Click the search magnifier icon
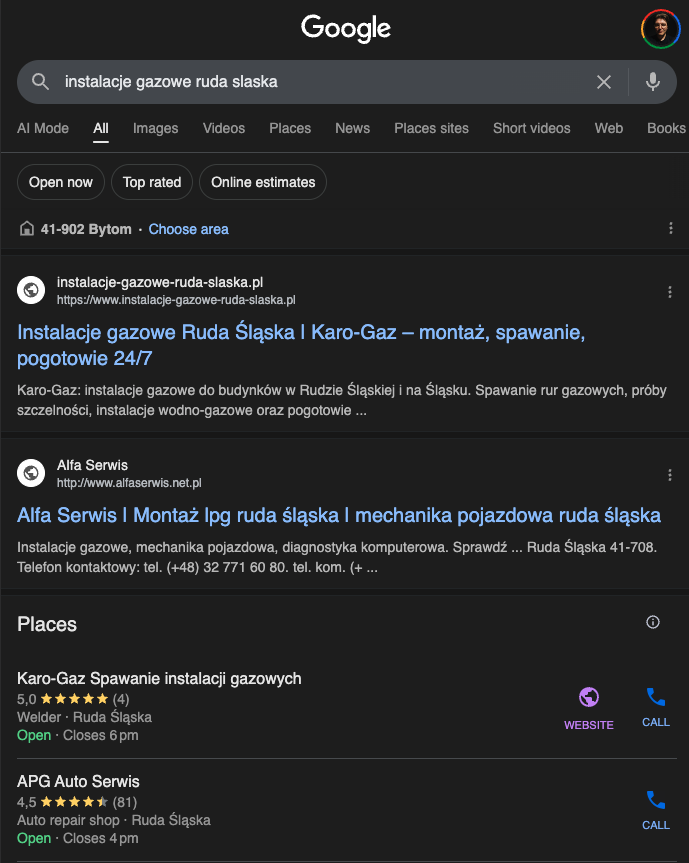This screenshot has height=863, width=689. click(40, 82)
